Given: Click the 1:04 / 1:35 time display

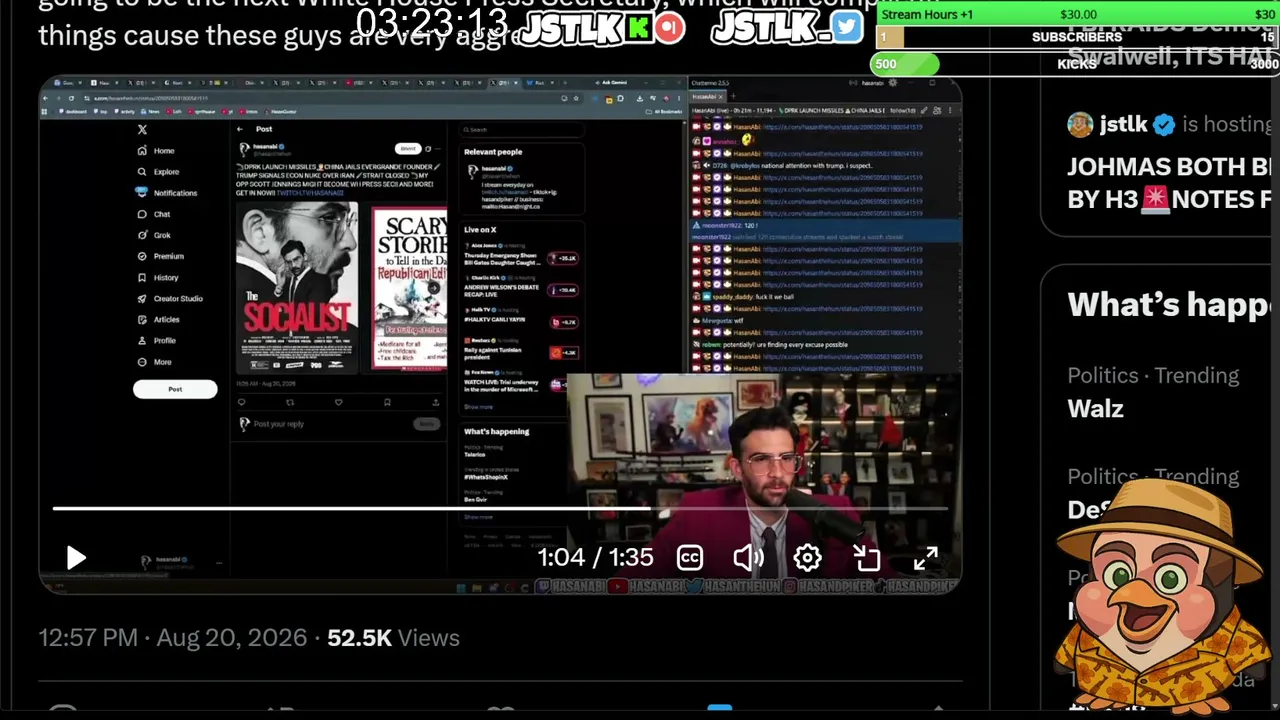Looking at the screenshot, I should click(x=596, y=558).
